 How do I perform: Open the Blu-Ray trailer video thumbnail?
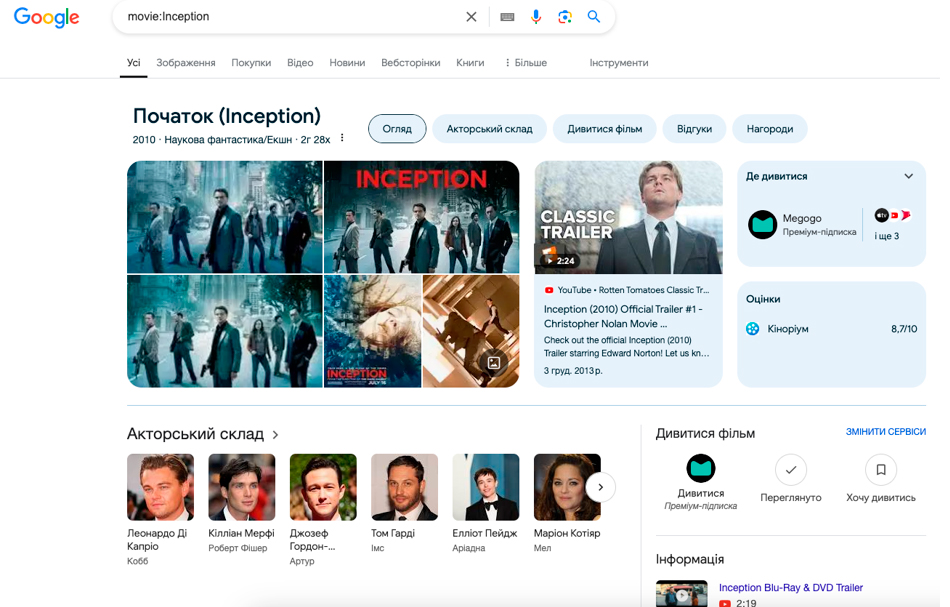682,594
